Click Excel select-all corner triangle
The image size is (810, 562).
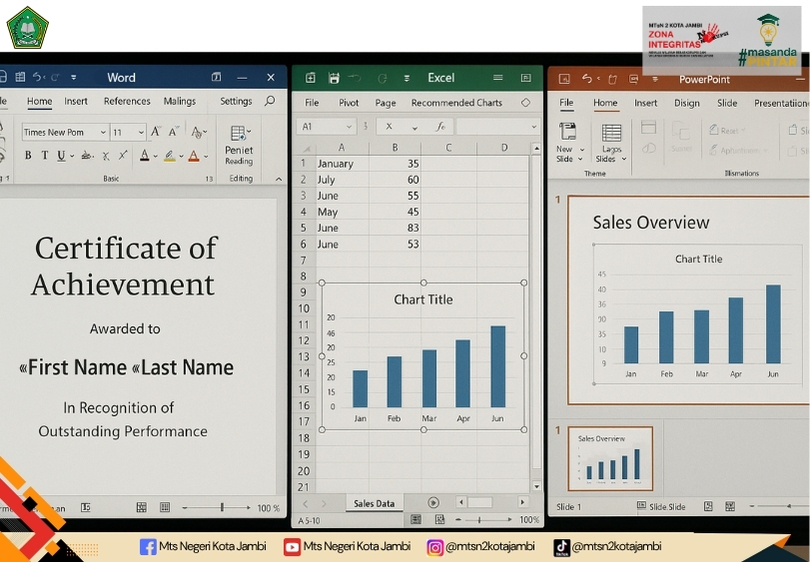click(x=306, y=148)
